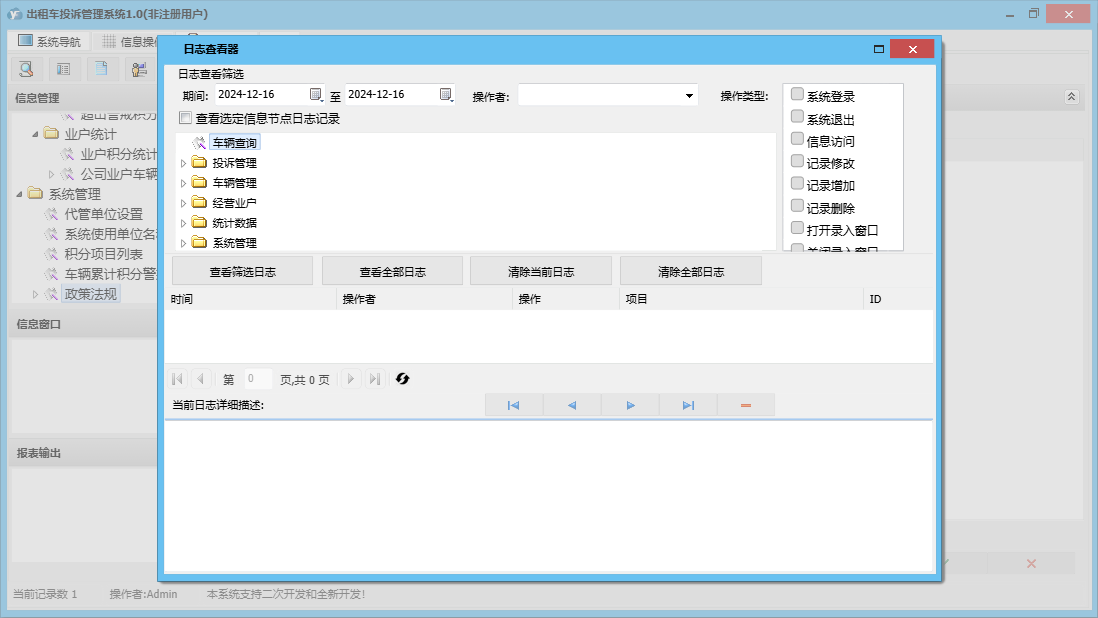Screen dimensions: 1098x618
Task: Click 查看筛选日志 button
Action: pyautogui.click(x=242, y=272)
